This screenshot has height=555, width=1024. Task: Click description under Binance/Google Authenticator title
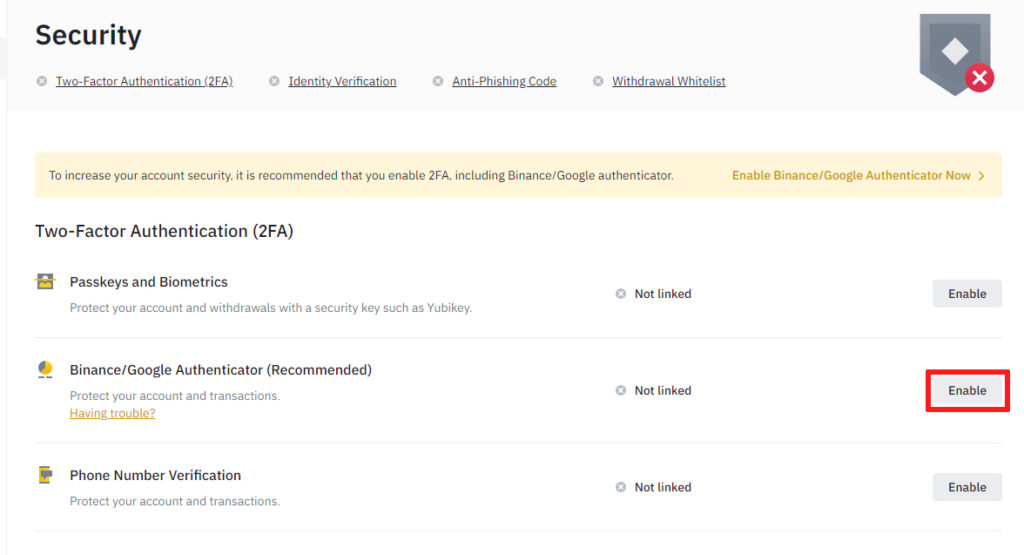tap(175, 396)
